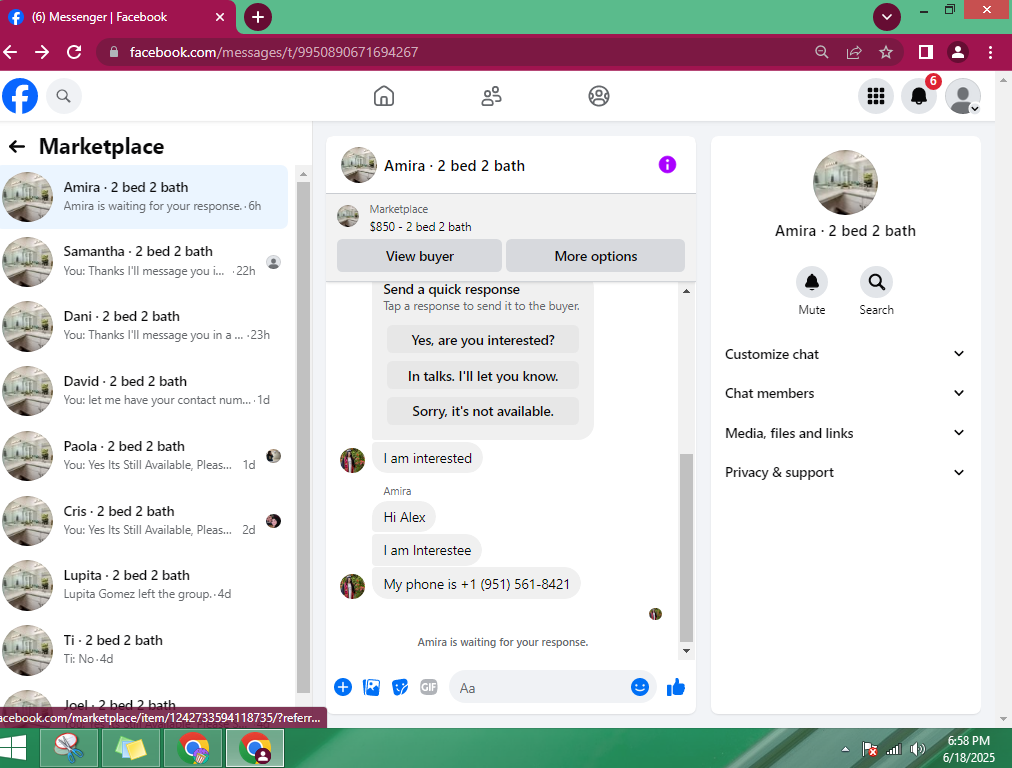The width and height of the screenshot is (1012, 768).
Task: Open the Chrome profile icon
Action: (958, 52)
